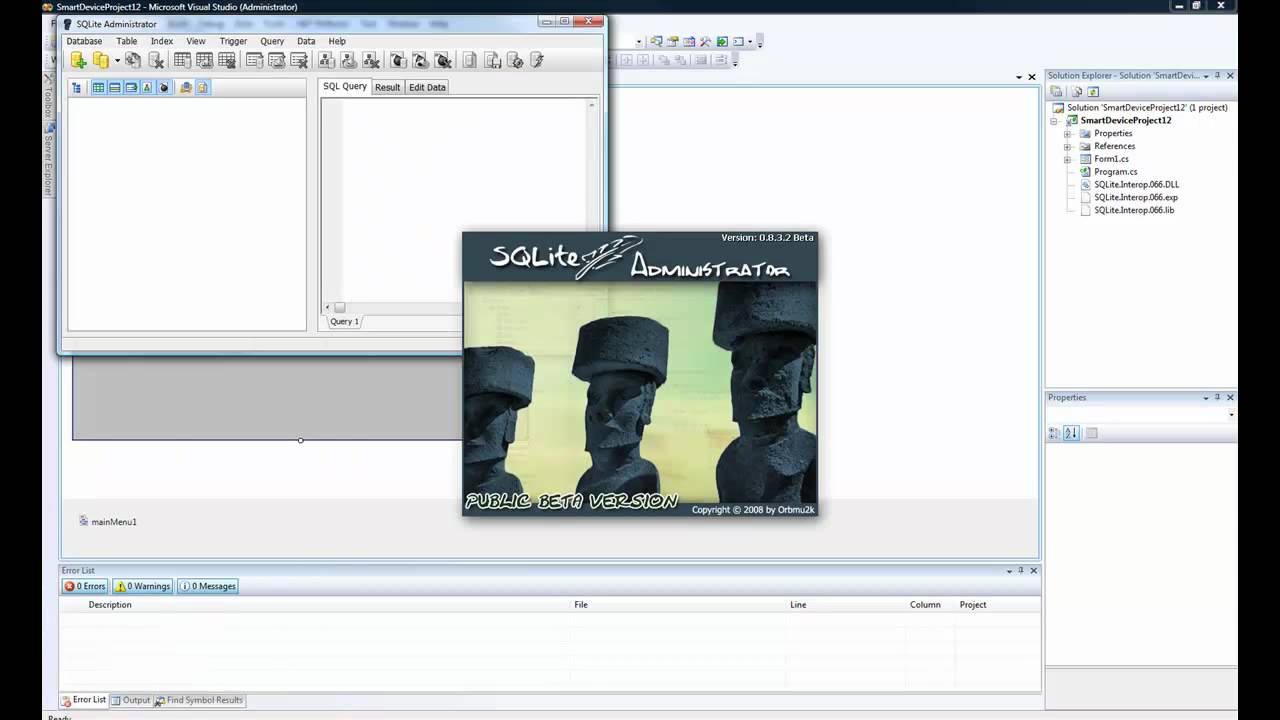Open the Properties panel window position dropdown
The height and width of the screenshot is (720, 1280).
1206,398
